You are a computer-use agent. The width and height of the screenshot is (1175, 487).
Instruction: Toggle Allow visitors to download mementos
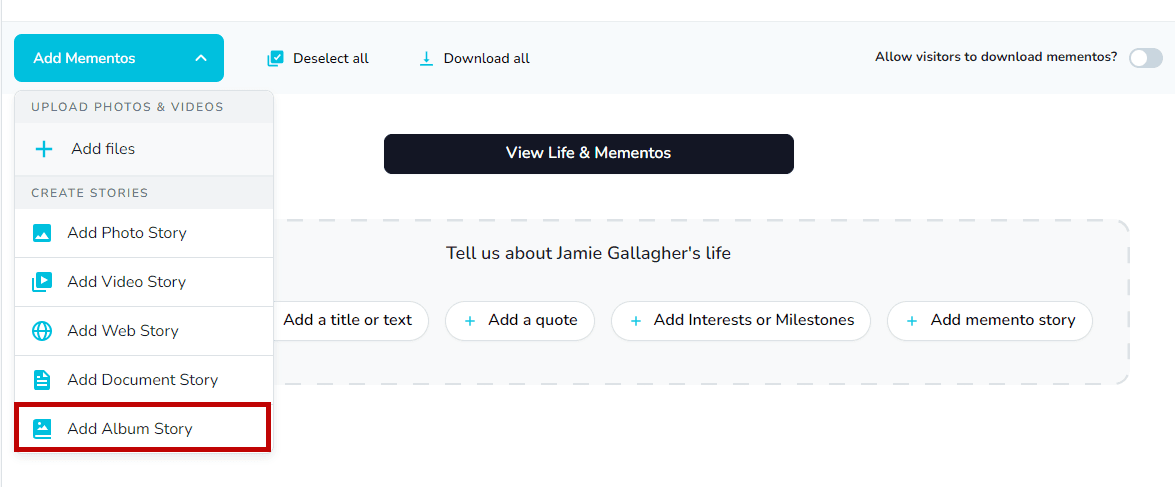point(1145,58)
